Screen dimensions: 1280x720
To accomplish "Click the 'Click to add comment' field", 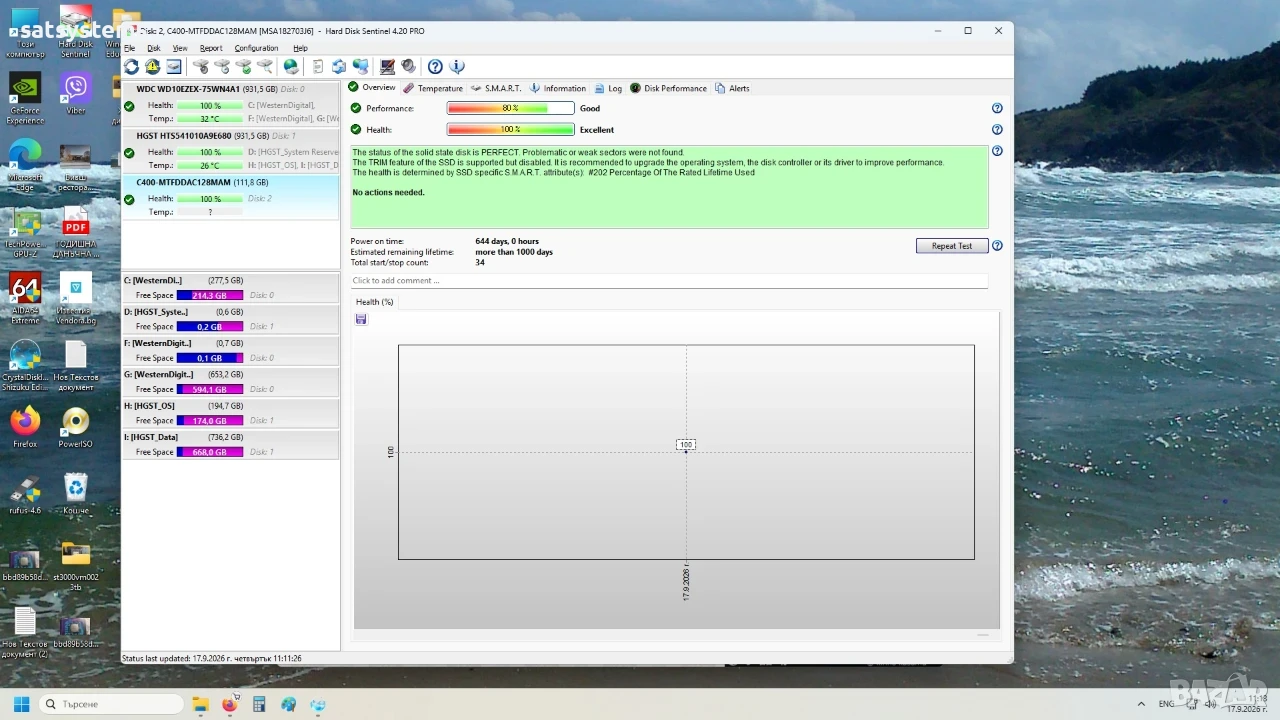I will (668, 281).
